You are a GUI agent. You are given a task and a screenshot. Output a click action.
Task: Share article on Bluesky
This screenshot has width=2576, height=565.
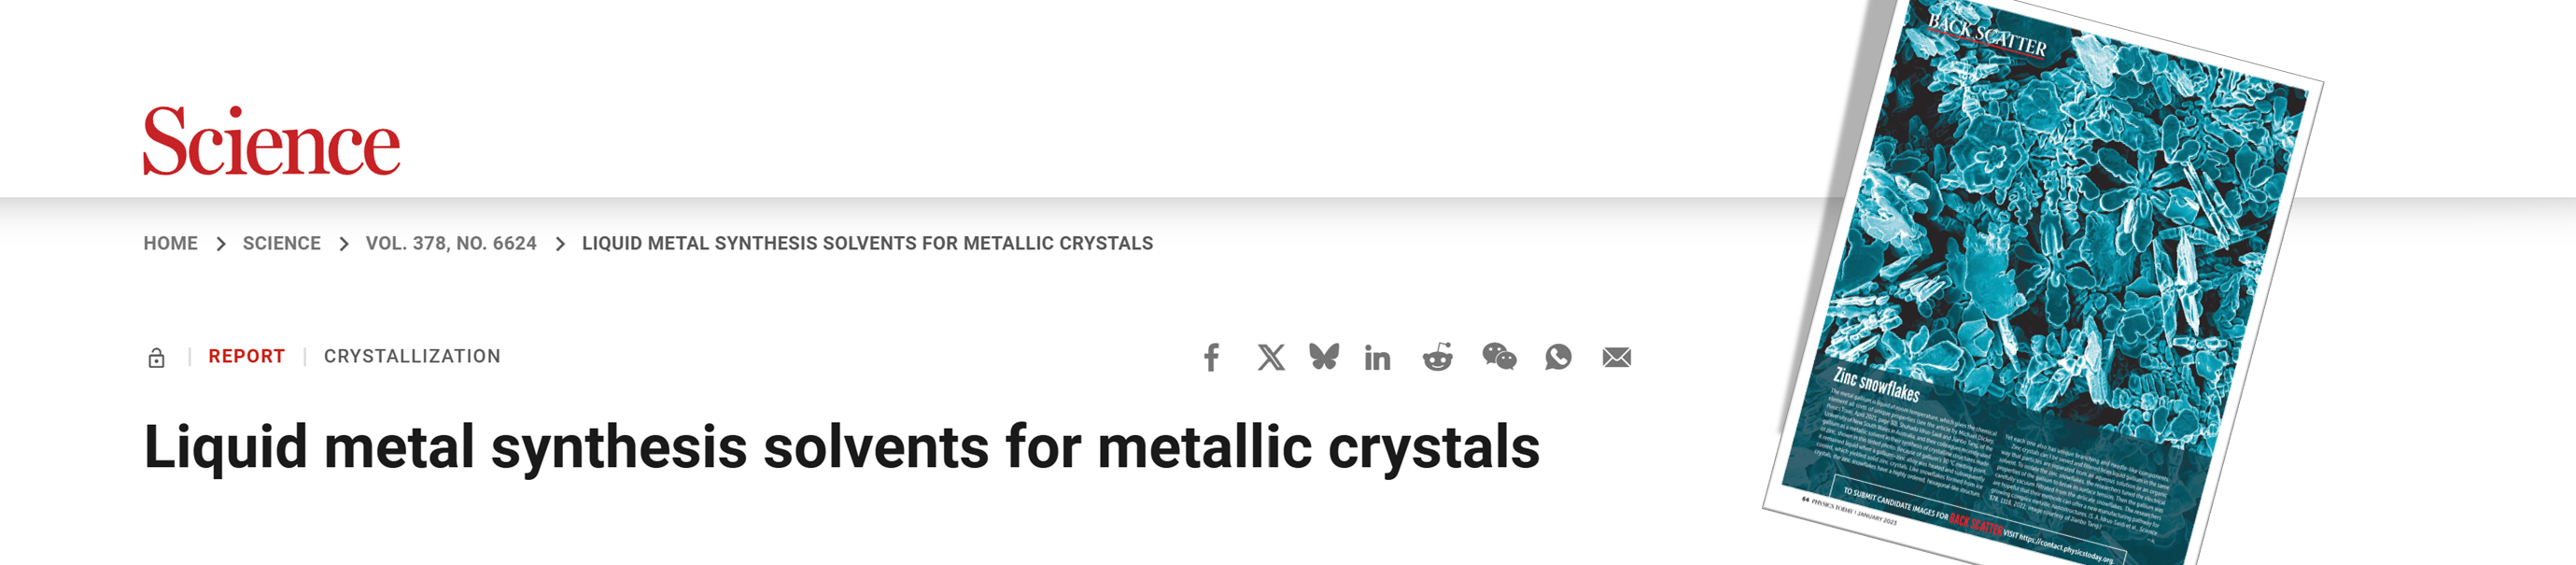(x=1324, y=357)
